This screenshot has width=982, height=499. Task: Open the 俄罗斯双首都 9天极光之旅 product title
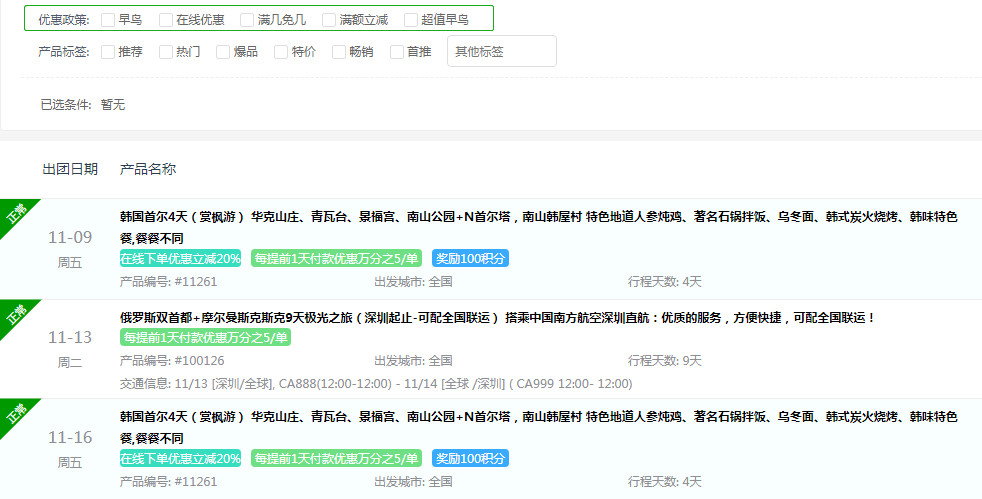pos(497,318)
